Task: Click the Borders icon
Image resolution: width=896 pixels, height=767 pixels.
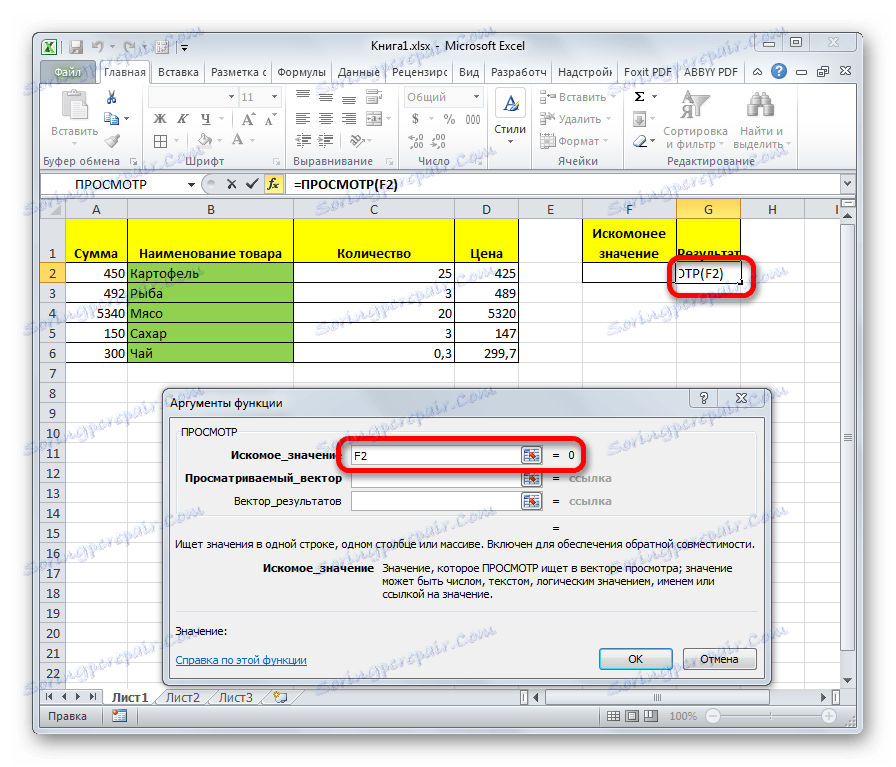Action: coord(161,141)
